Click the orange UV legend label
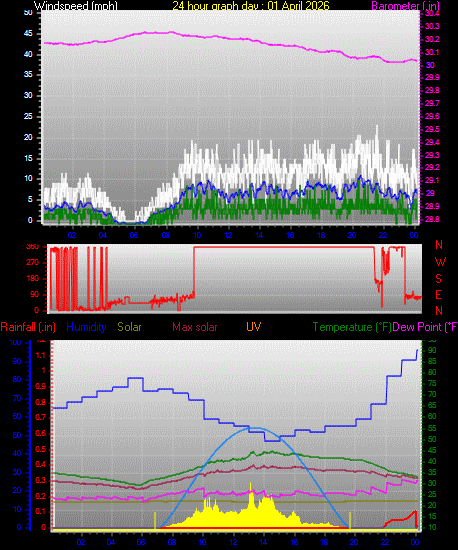 (254, 327)
